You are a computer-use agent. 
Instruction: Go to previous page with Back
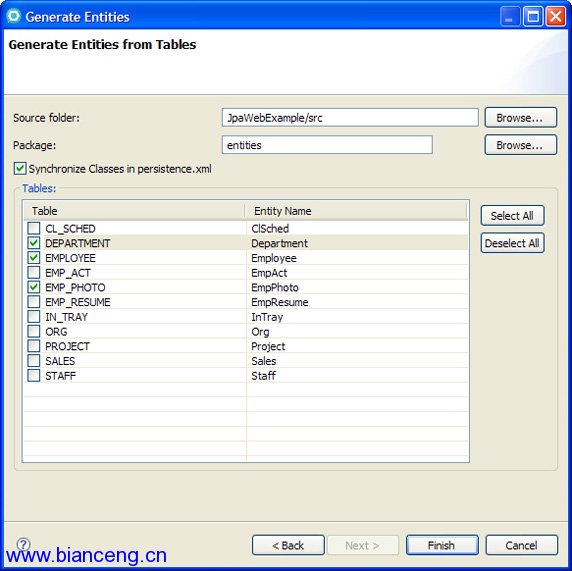click(288, 545)
